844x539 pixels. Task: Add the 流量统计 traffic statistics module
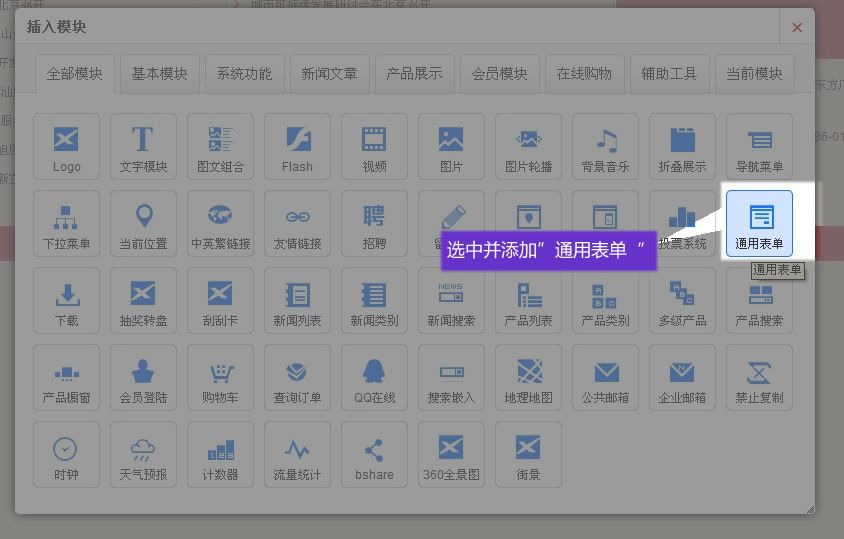click(x=297, y=454)
